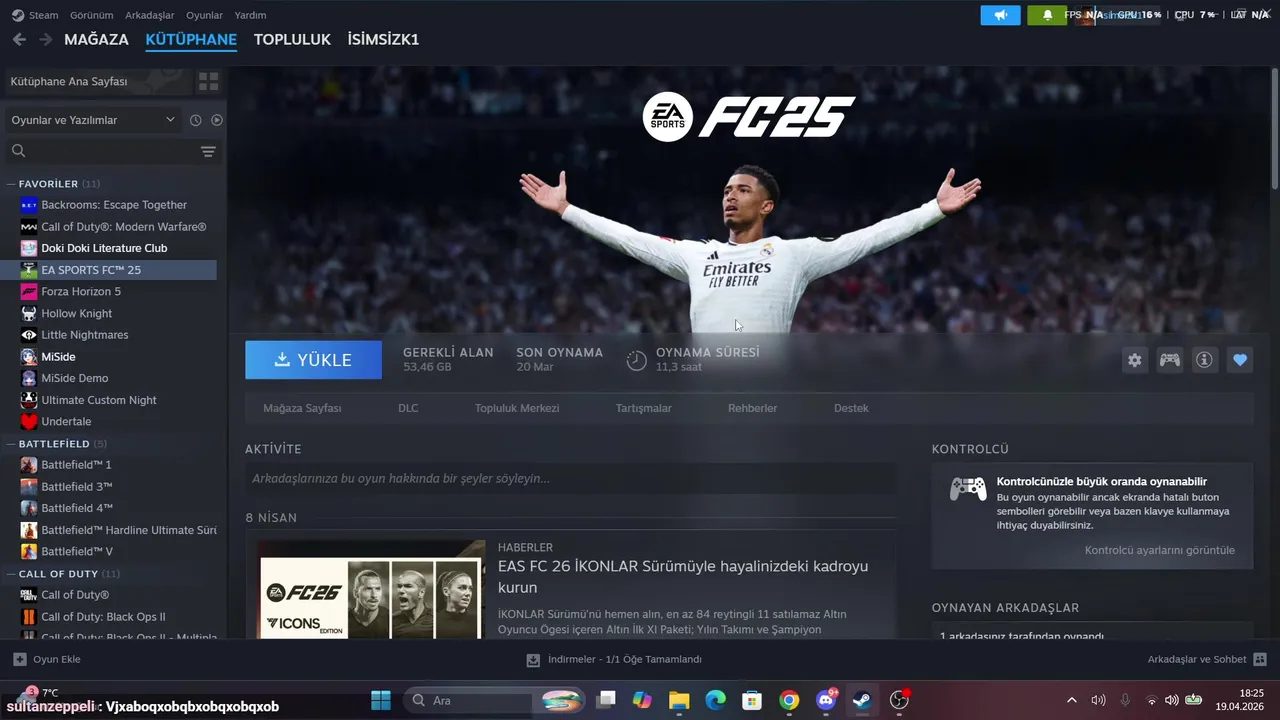Open File Explorer from taskbar
Screen dimensions: 1280x720
(x=679, y=700)
